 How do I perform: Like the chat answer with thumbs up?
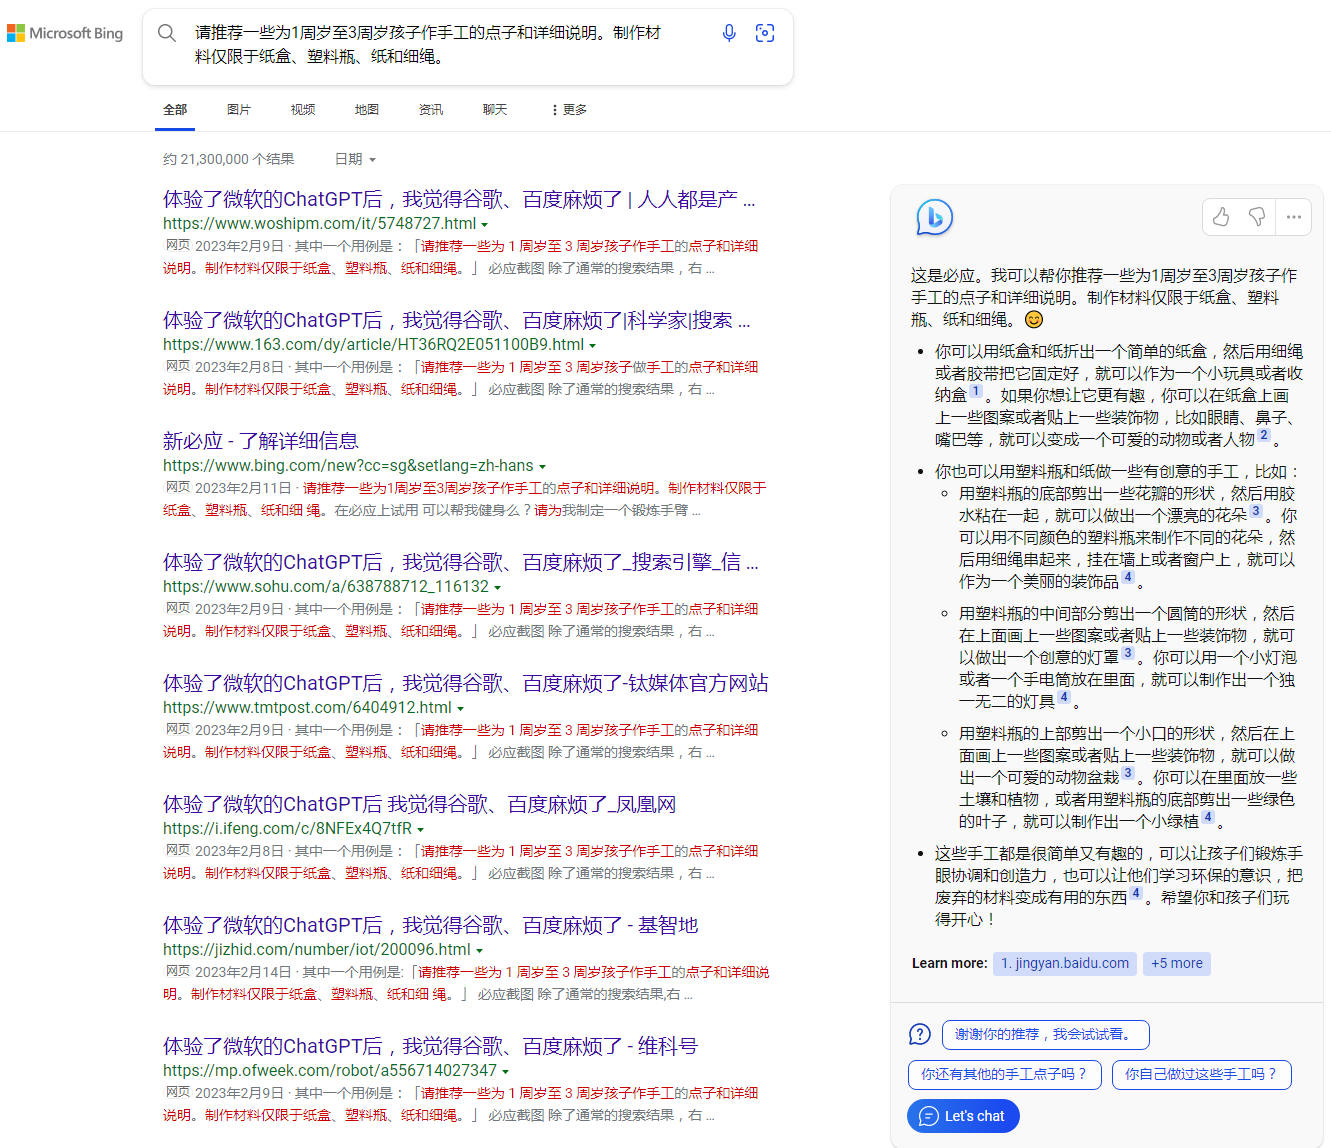coord(1221,217)
